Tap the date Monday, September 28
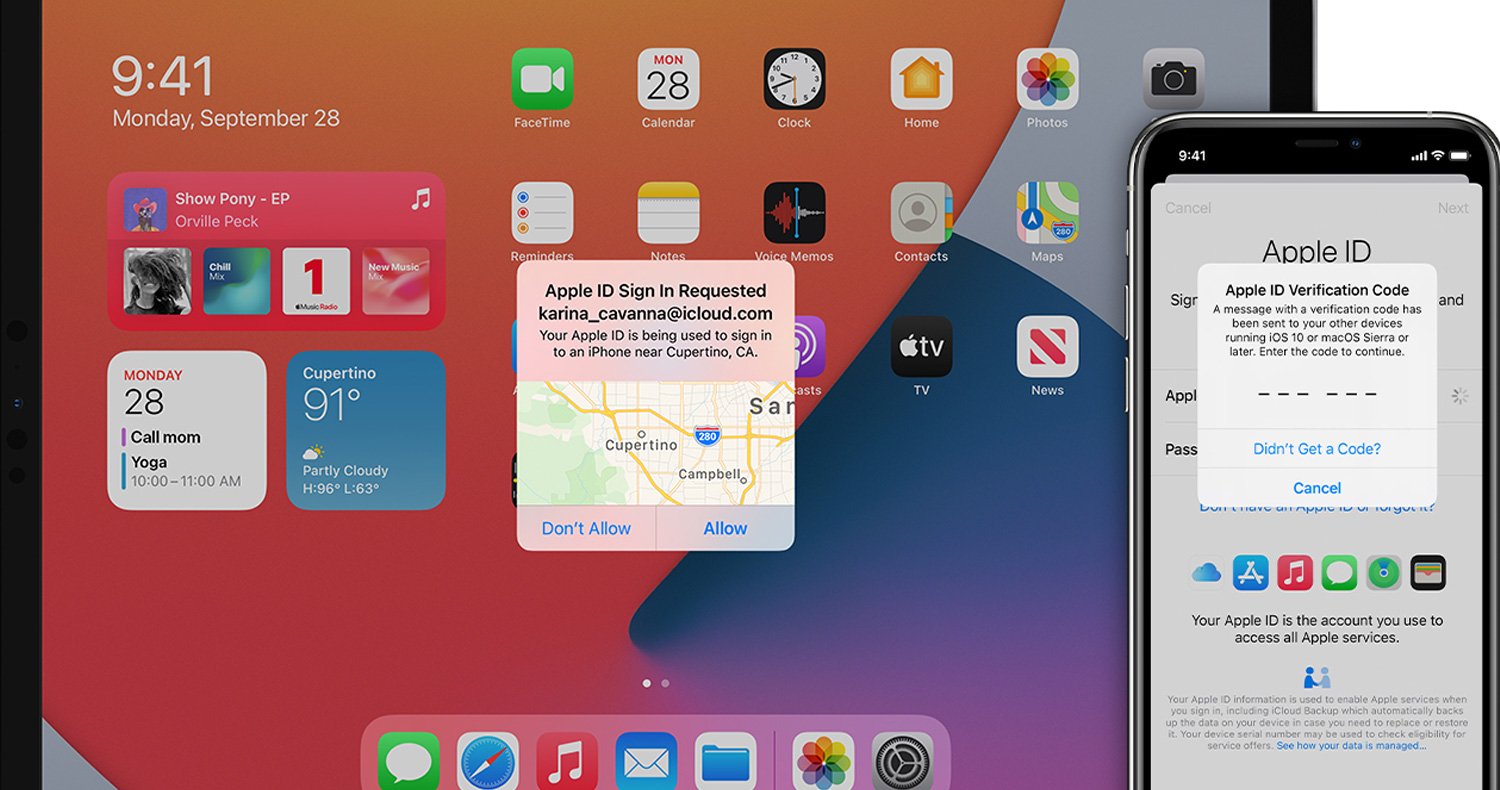The image size is (1500, 790). [226, 118]
